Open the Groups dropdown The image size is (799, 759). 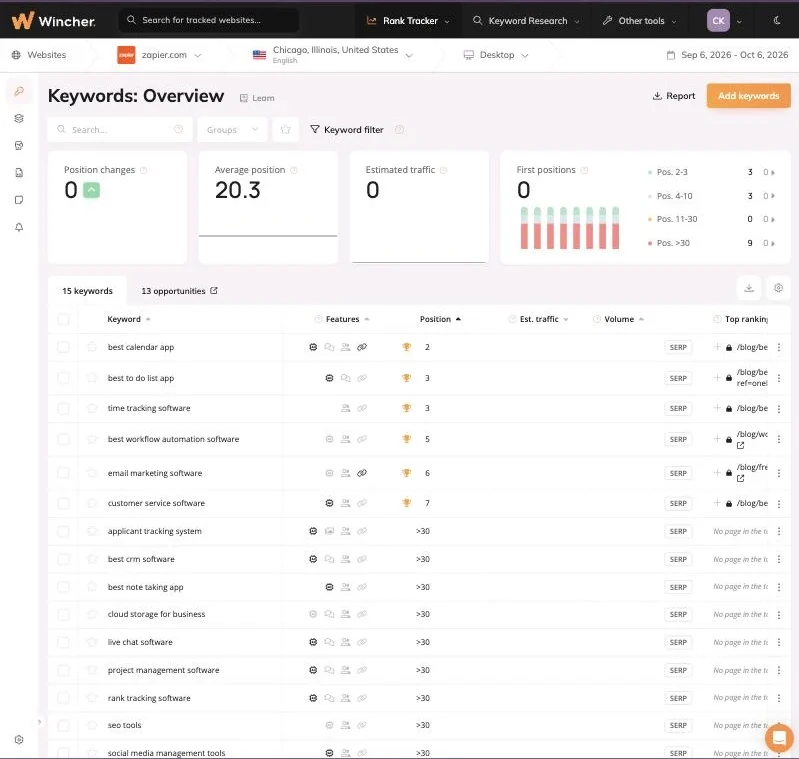(232, 129)
